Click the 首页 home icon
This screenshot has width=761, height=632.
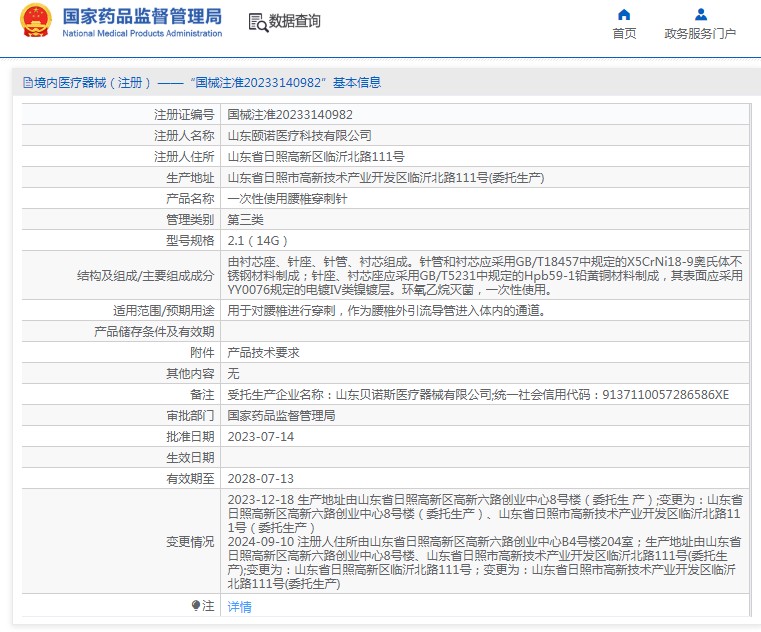624,15
